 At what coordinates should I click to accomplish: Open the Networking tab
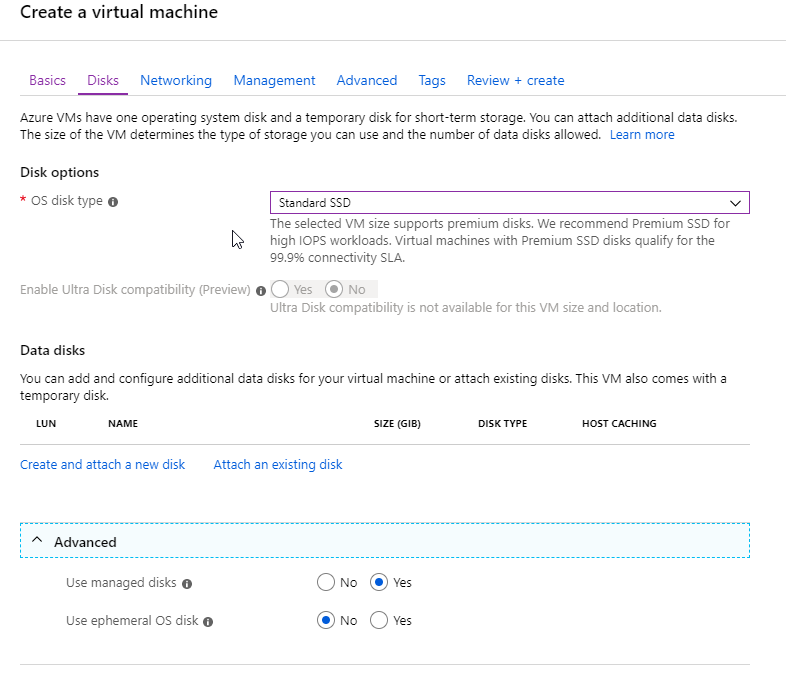tap(176, 80)
